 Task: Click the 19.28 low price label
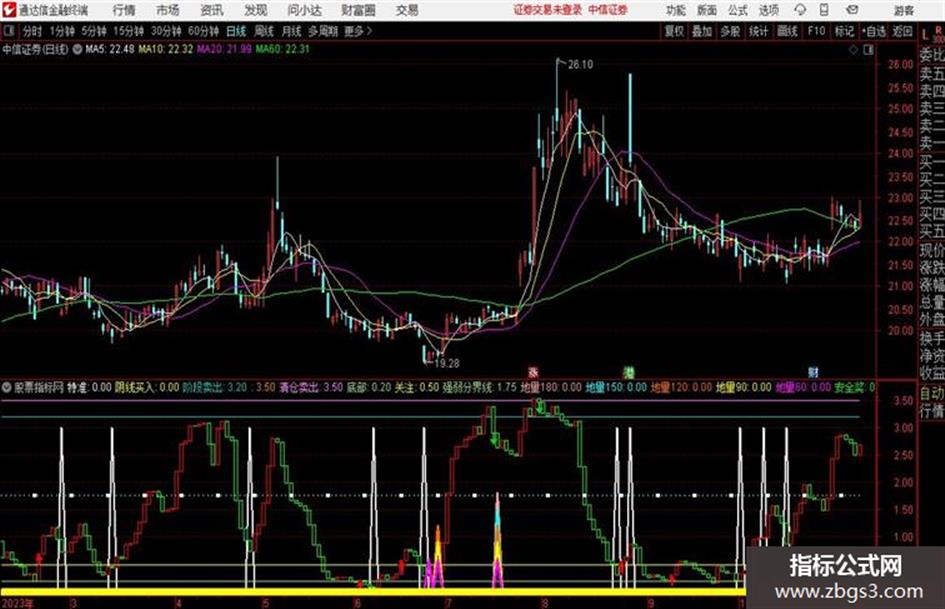point(447,364)
